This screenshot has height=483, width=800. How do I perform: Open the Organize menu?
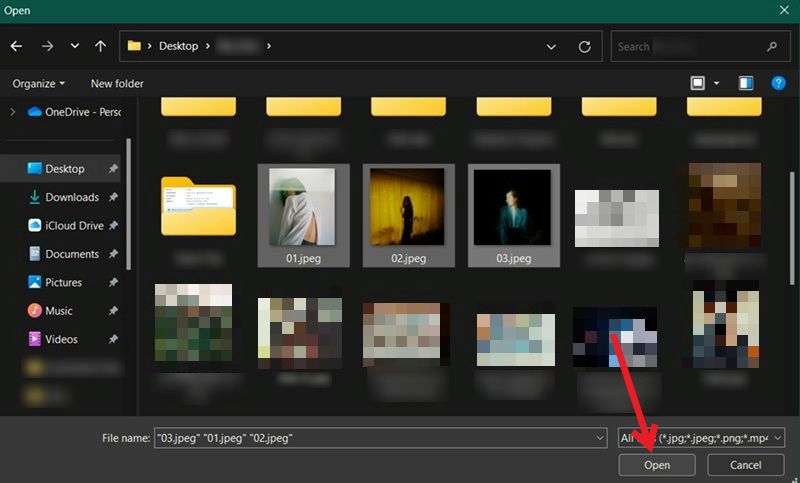[39, 83]
